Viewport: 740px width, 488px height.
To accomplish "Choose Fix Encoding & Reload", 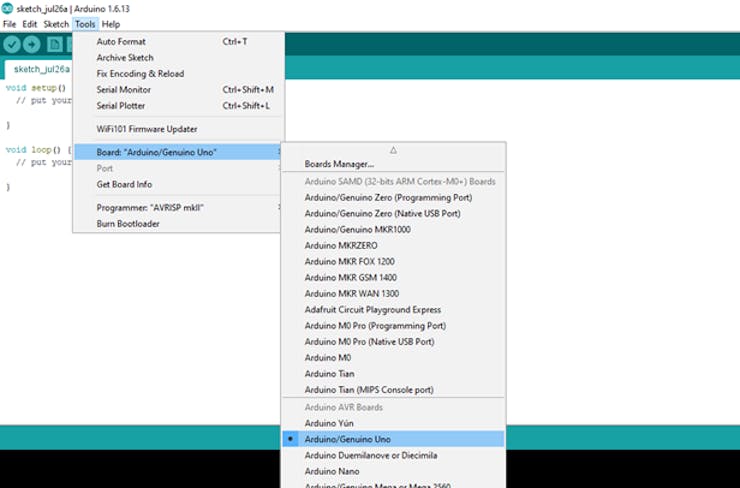I will tap(179, 74).
